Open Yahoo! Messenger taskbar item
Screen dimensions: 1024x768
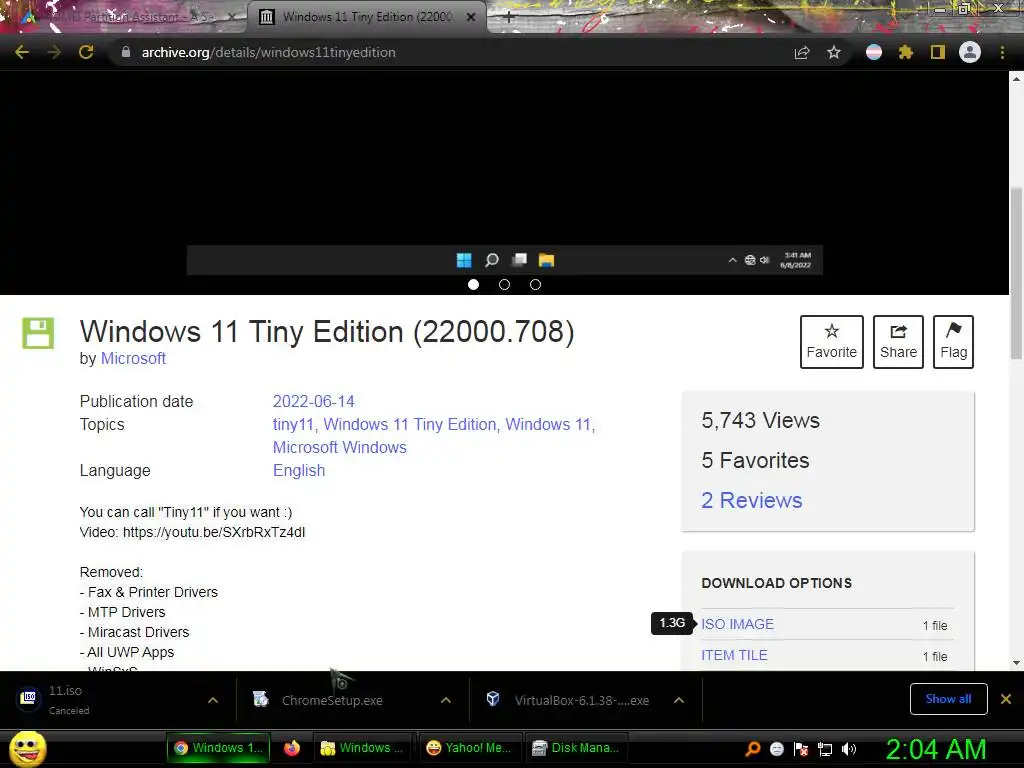(468, 748)
